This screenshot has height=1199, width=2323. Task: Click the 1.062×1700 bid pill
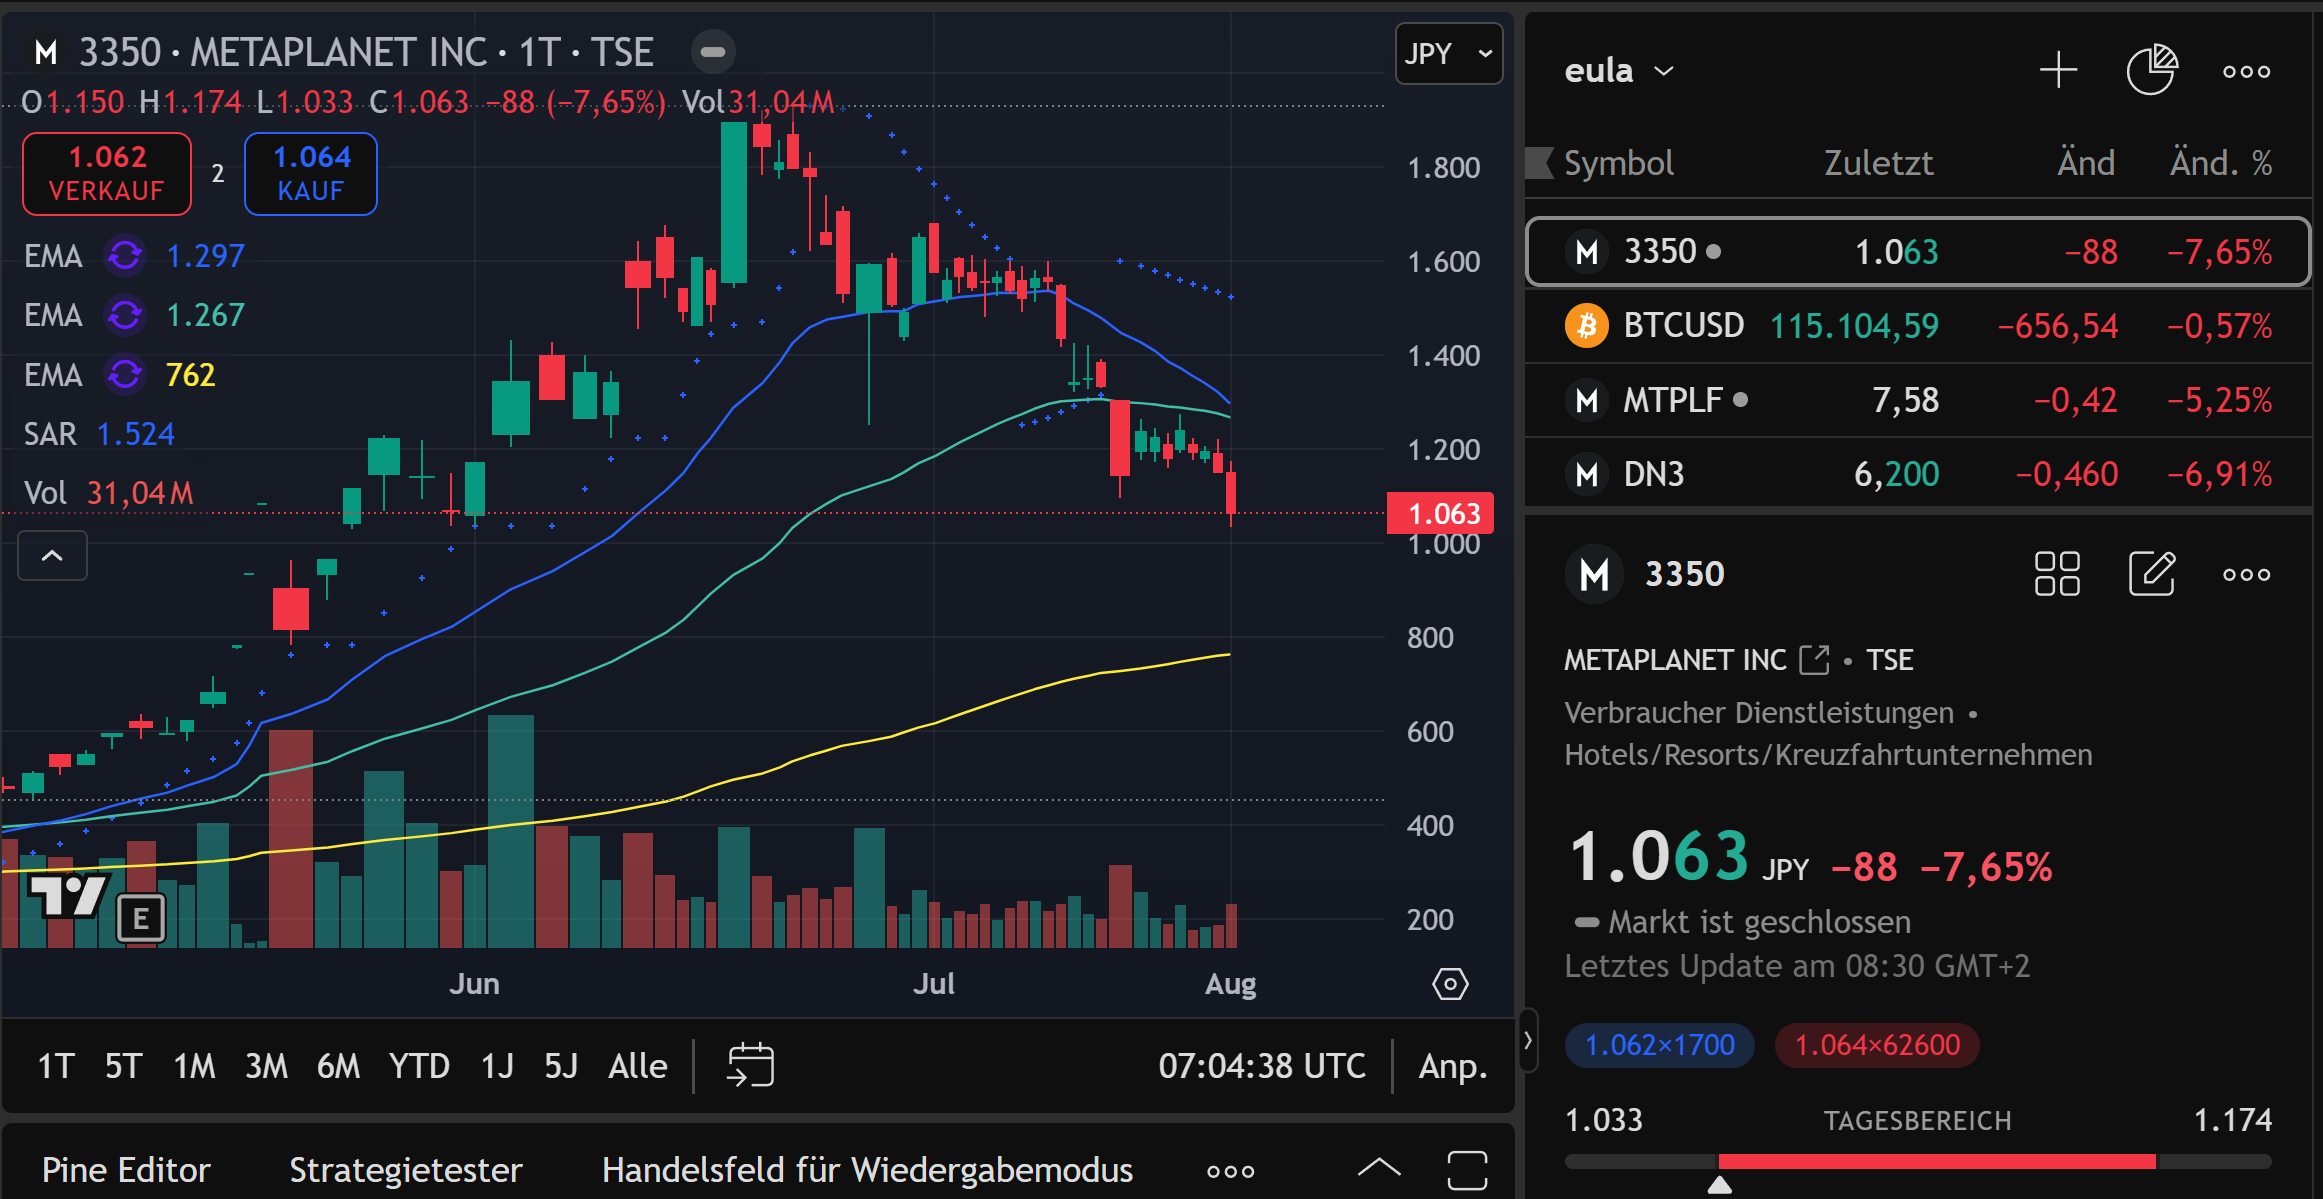(x=1660, y=1045)
